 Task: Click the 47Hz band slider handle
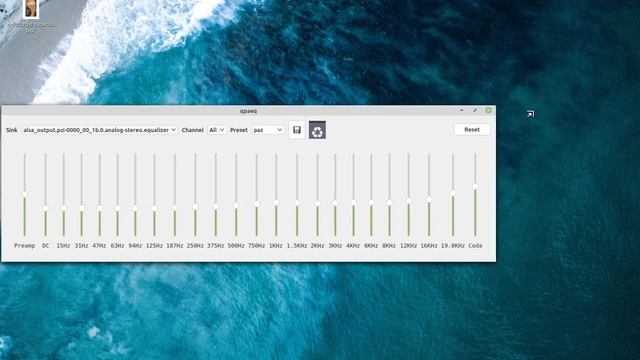[x=100, y=209]
